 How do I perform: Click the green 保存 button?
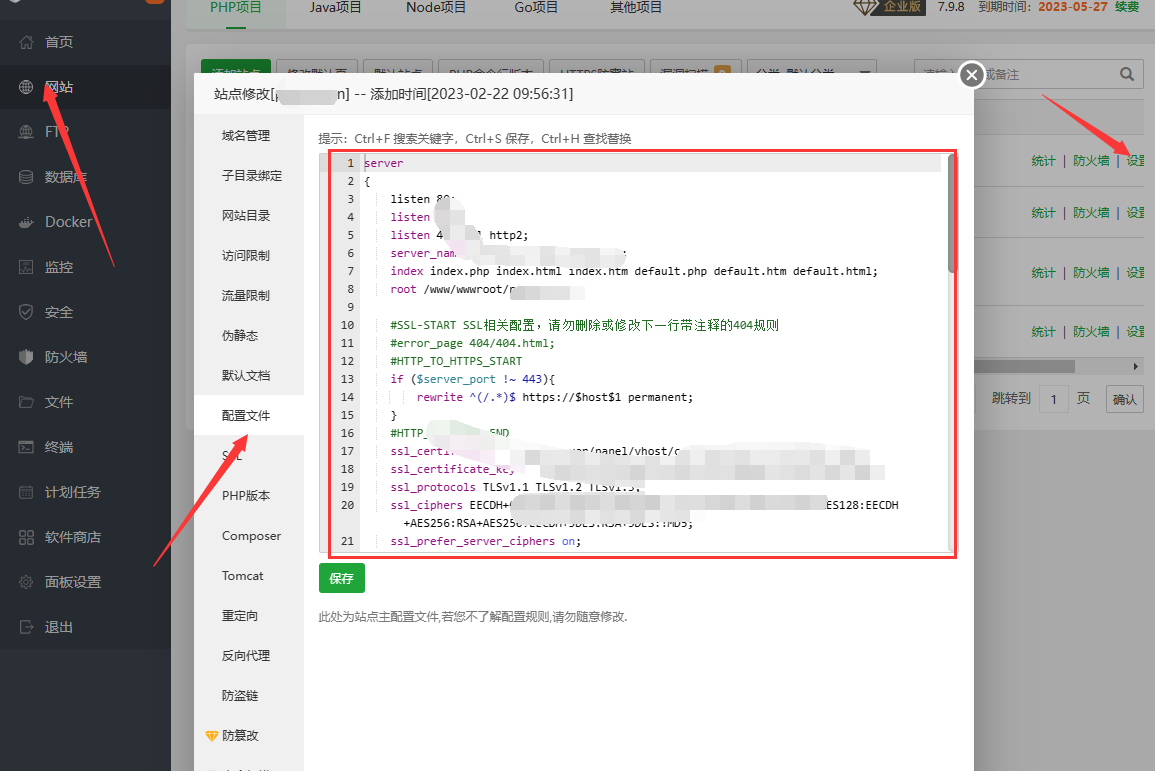(342, 578)
